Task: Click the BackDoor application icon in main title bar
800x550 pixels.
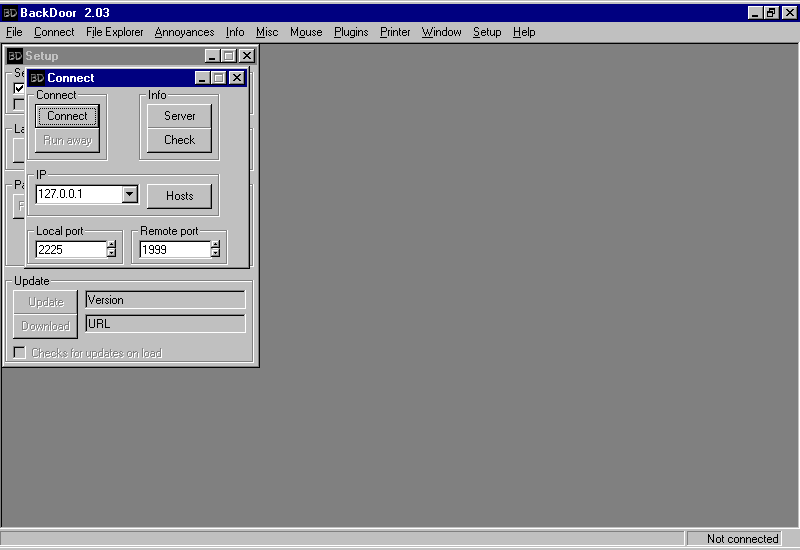Action: [x=10, y=13]
